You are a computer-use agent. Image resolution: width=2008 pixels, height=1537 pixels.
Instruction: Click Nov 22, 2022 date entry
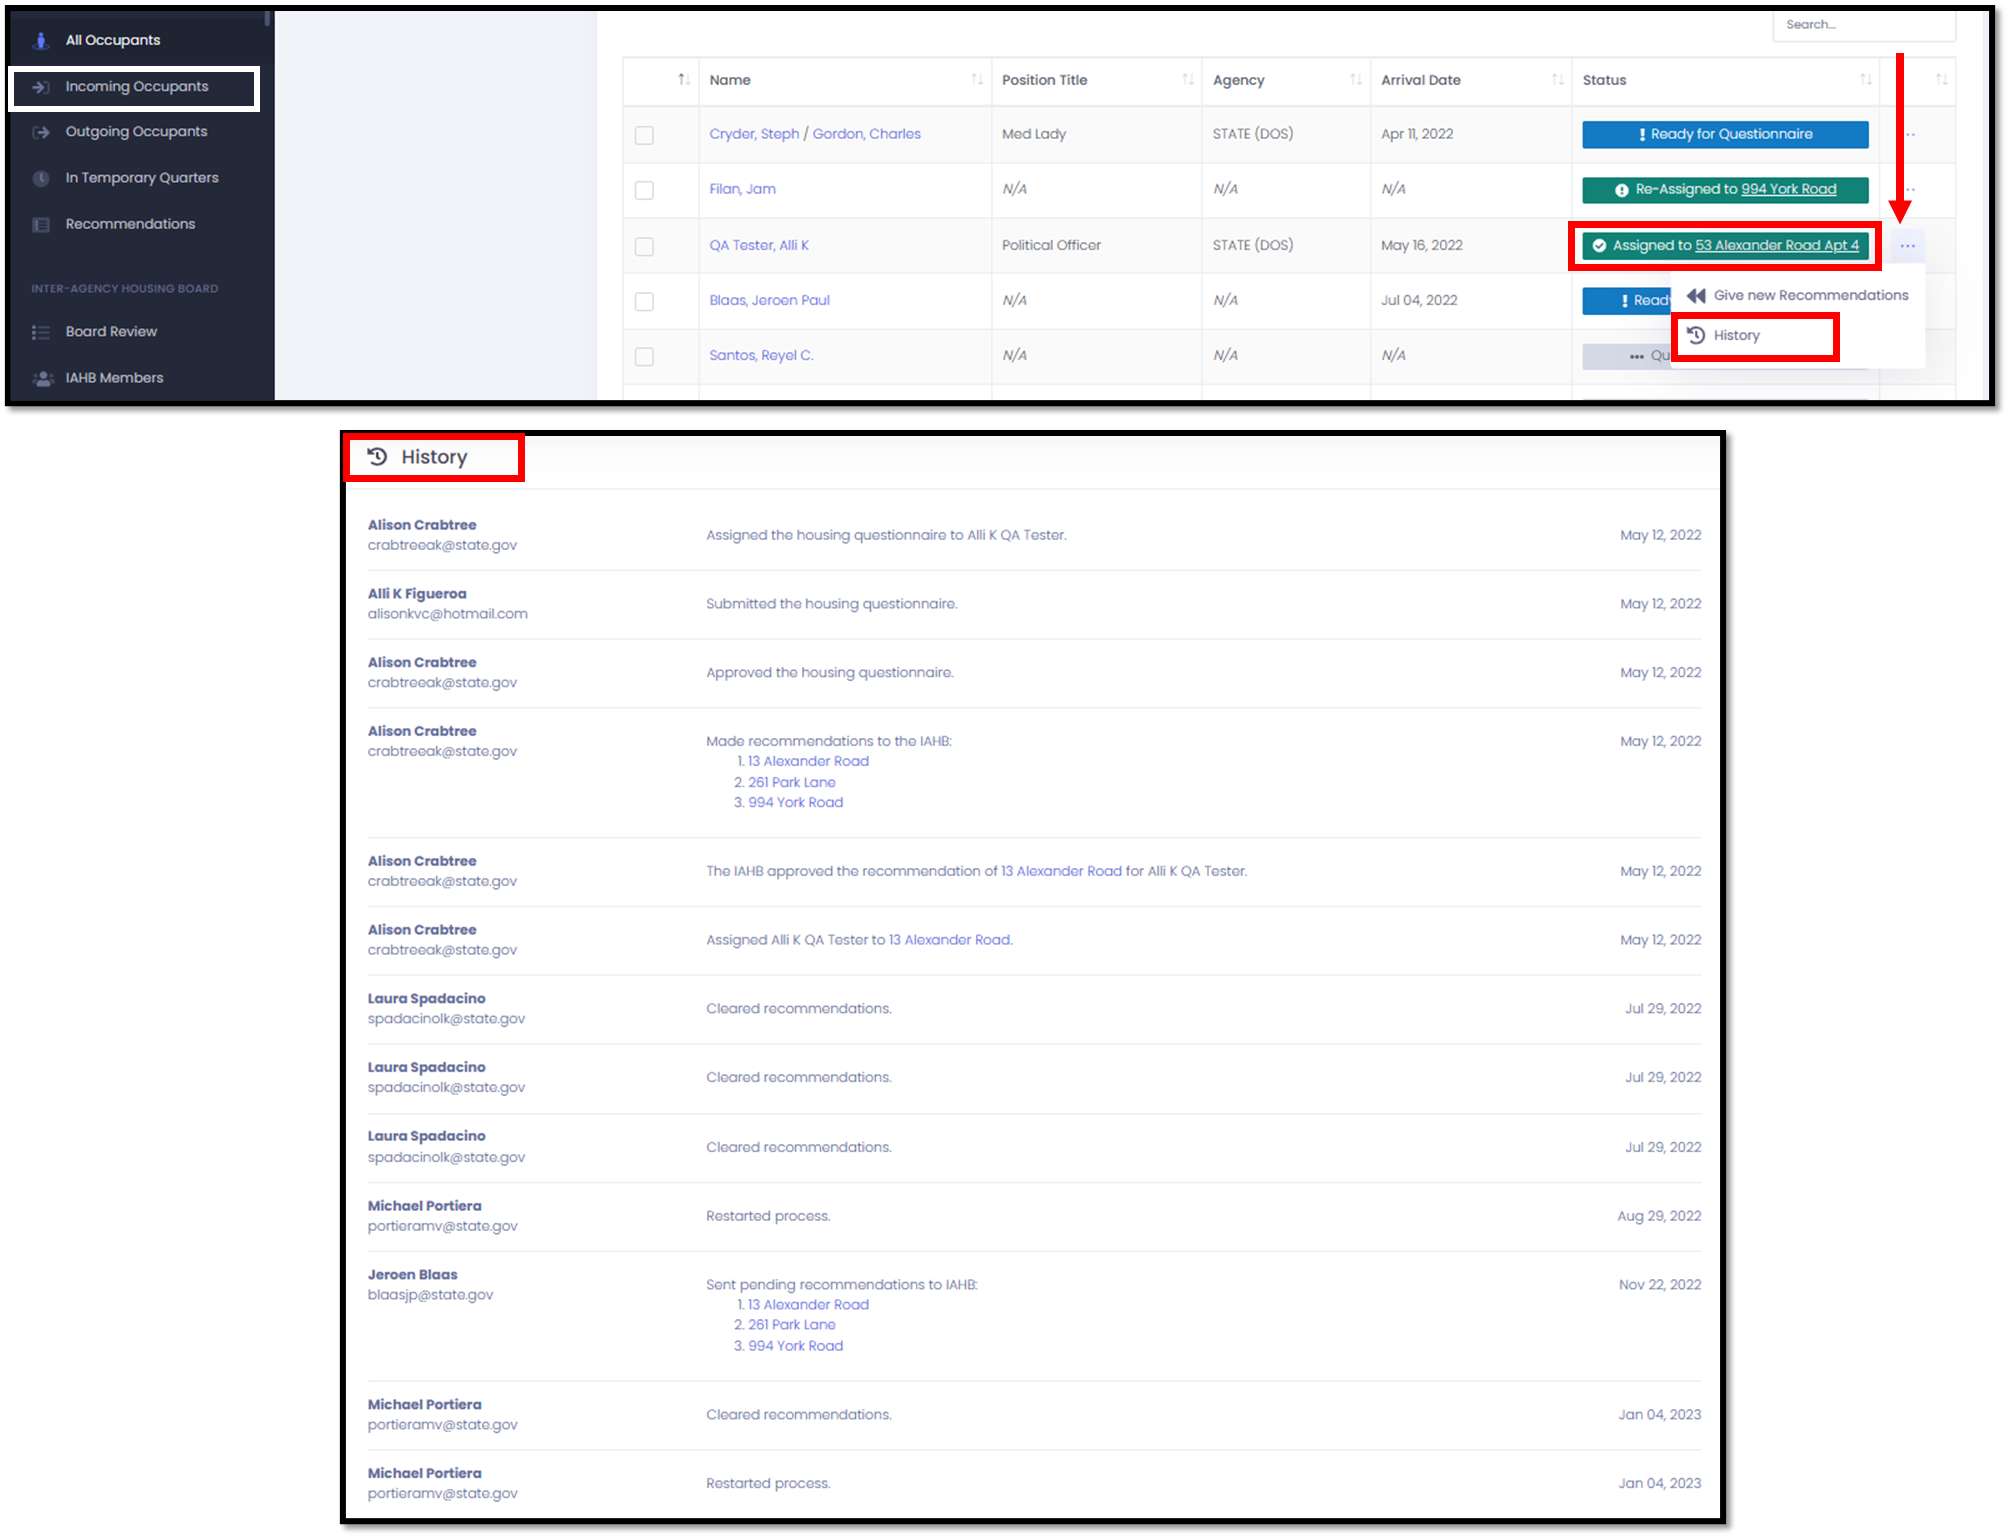click(1660, 1285)
